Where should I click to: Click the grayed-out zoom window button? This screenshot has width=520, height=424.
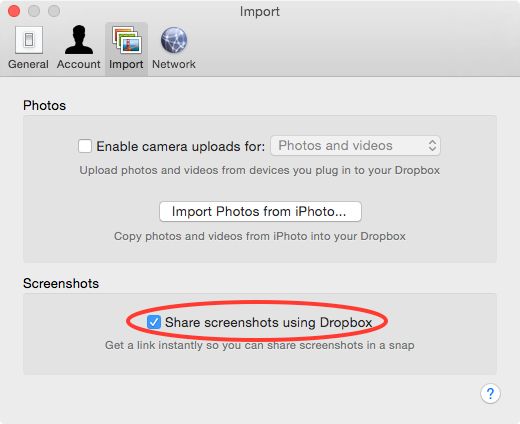(x=54, y=11)
